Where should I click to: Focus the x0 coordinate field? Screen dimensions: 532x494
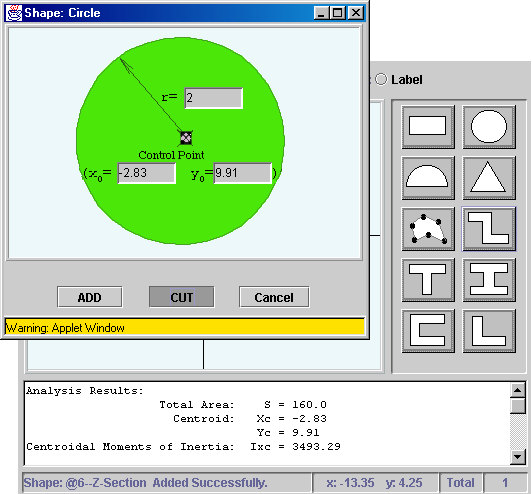pos(147,173)
